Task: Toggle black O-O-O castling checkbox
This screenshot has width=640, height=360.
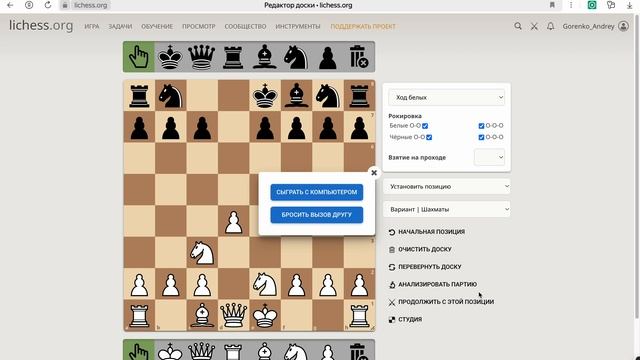Action: (481, 137)
